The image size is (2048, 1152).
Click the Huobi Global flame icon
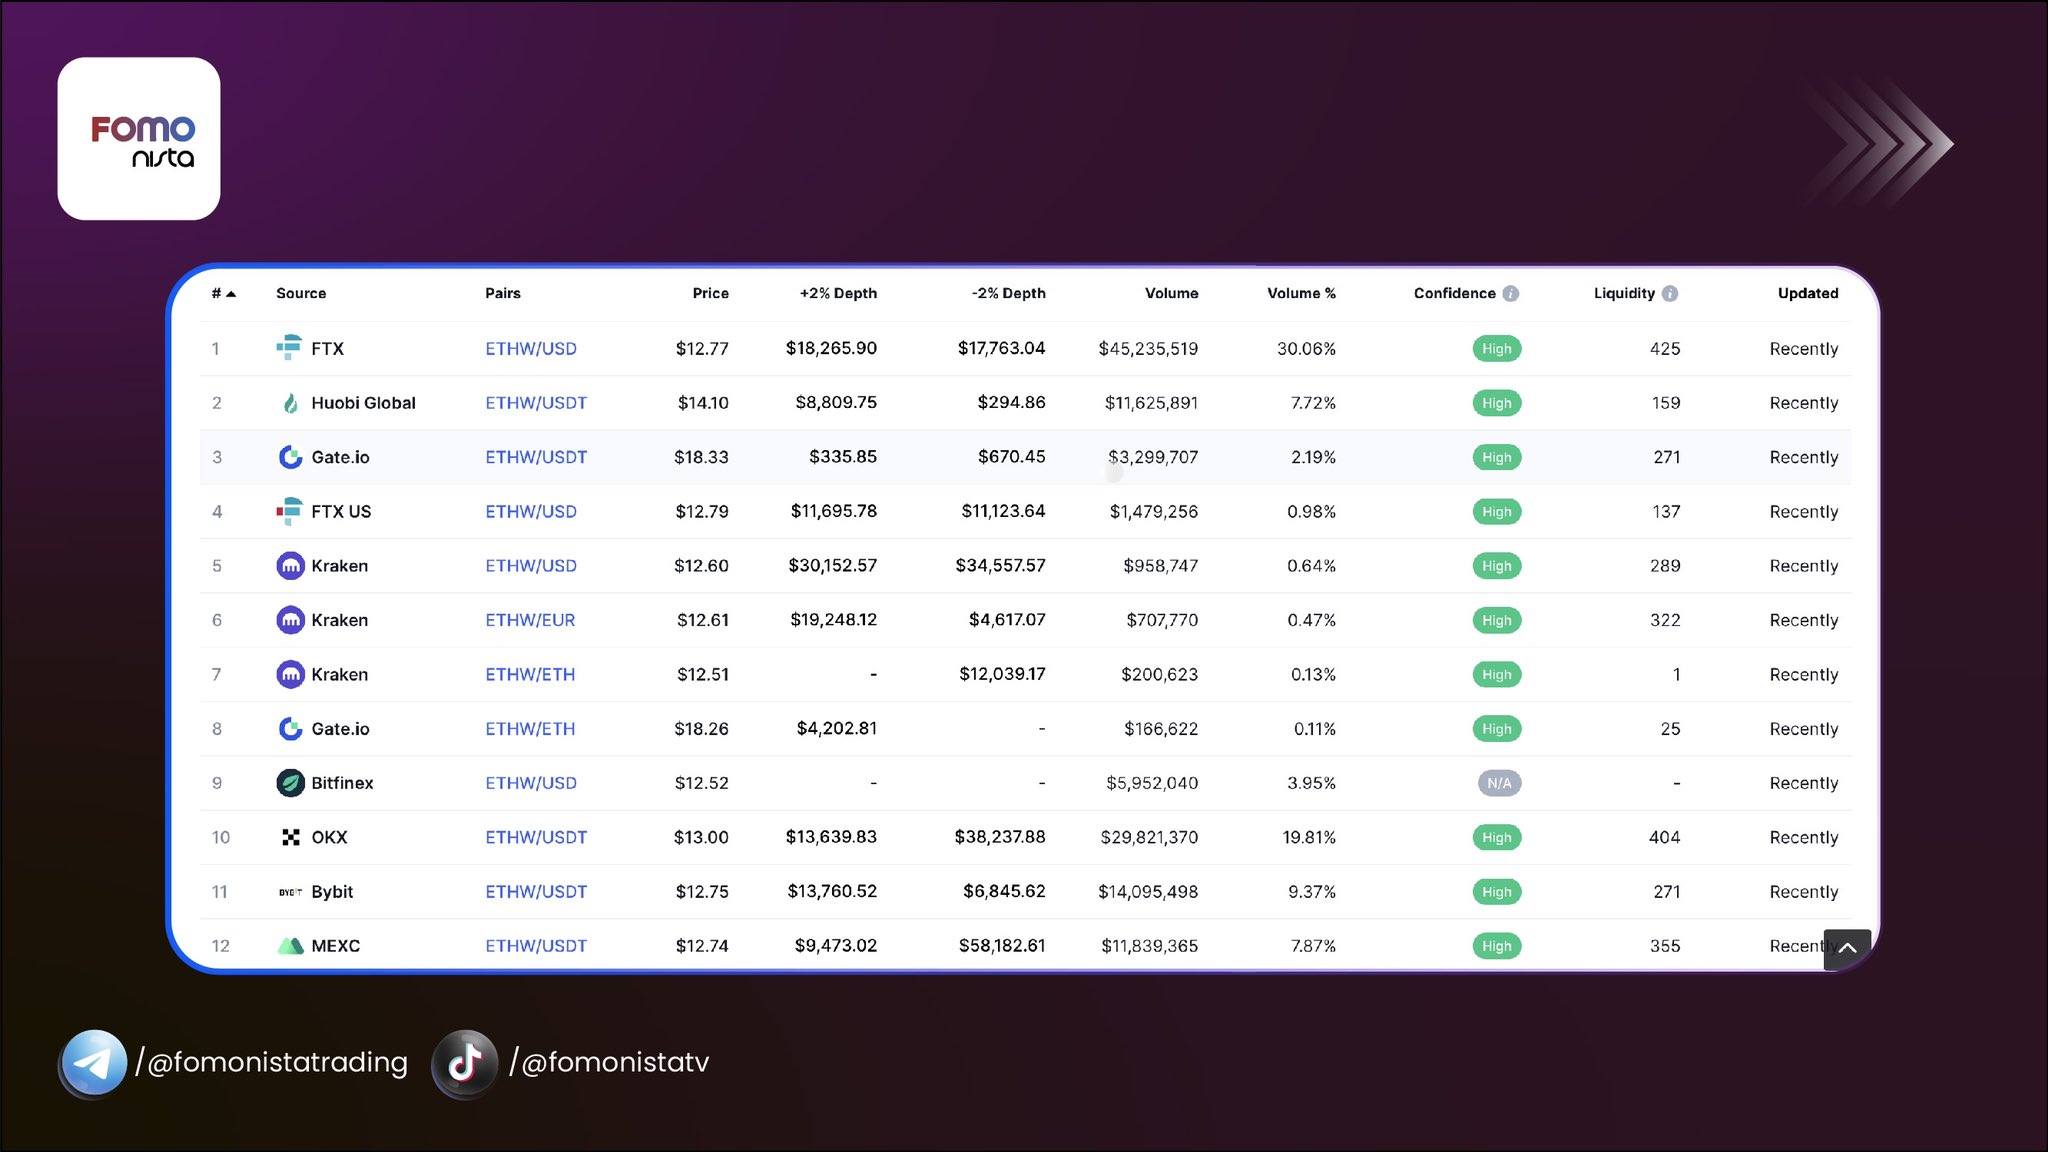[290, 403]
